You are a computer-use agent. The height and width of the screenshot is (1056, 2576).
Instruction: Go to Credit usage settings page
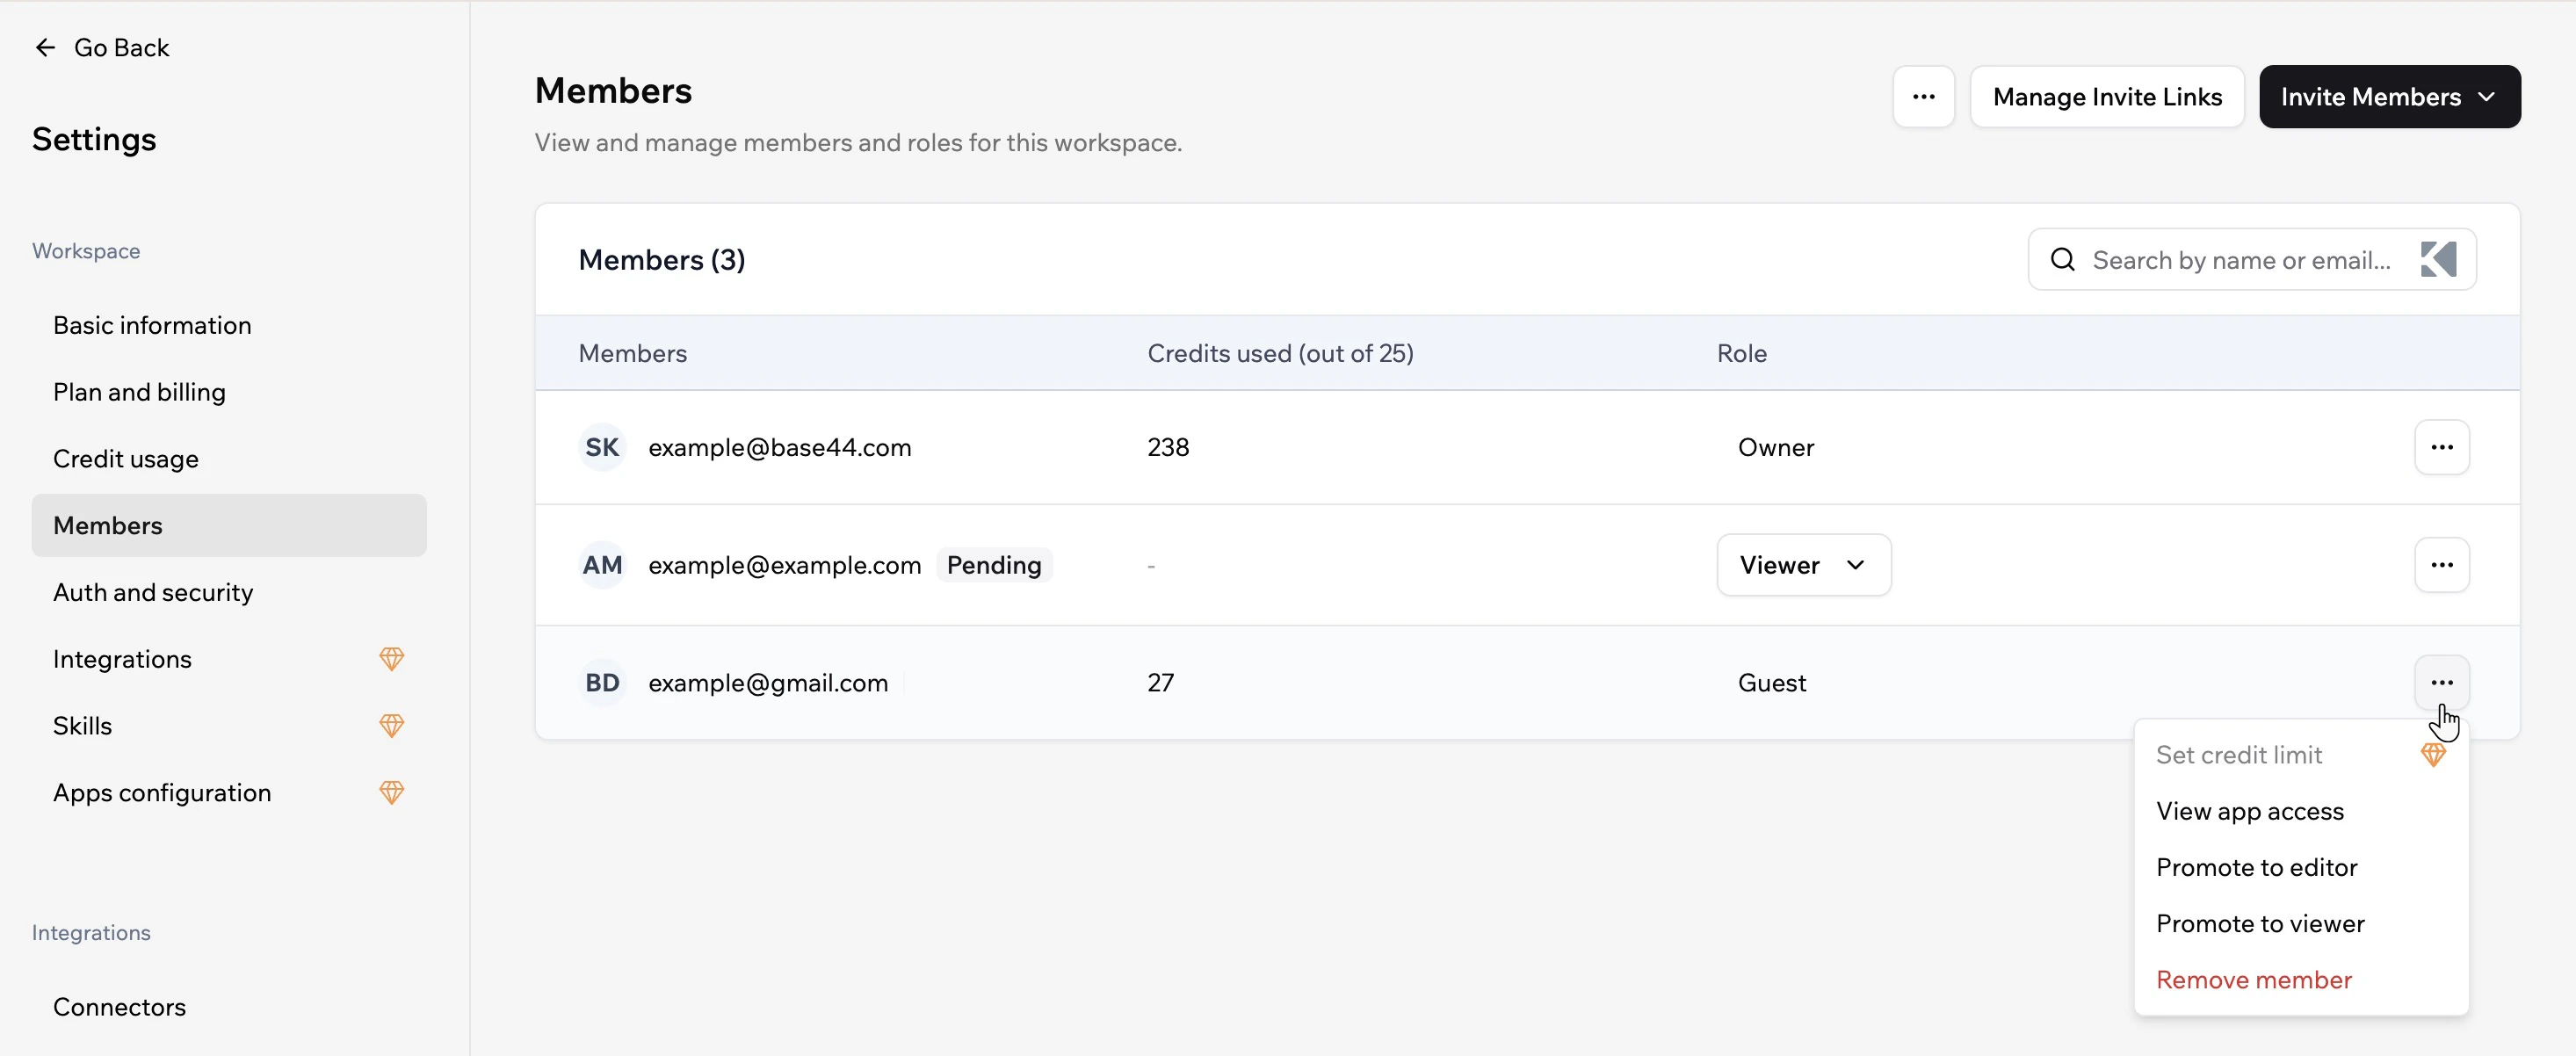[x=126, y=459]
